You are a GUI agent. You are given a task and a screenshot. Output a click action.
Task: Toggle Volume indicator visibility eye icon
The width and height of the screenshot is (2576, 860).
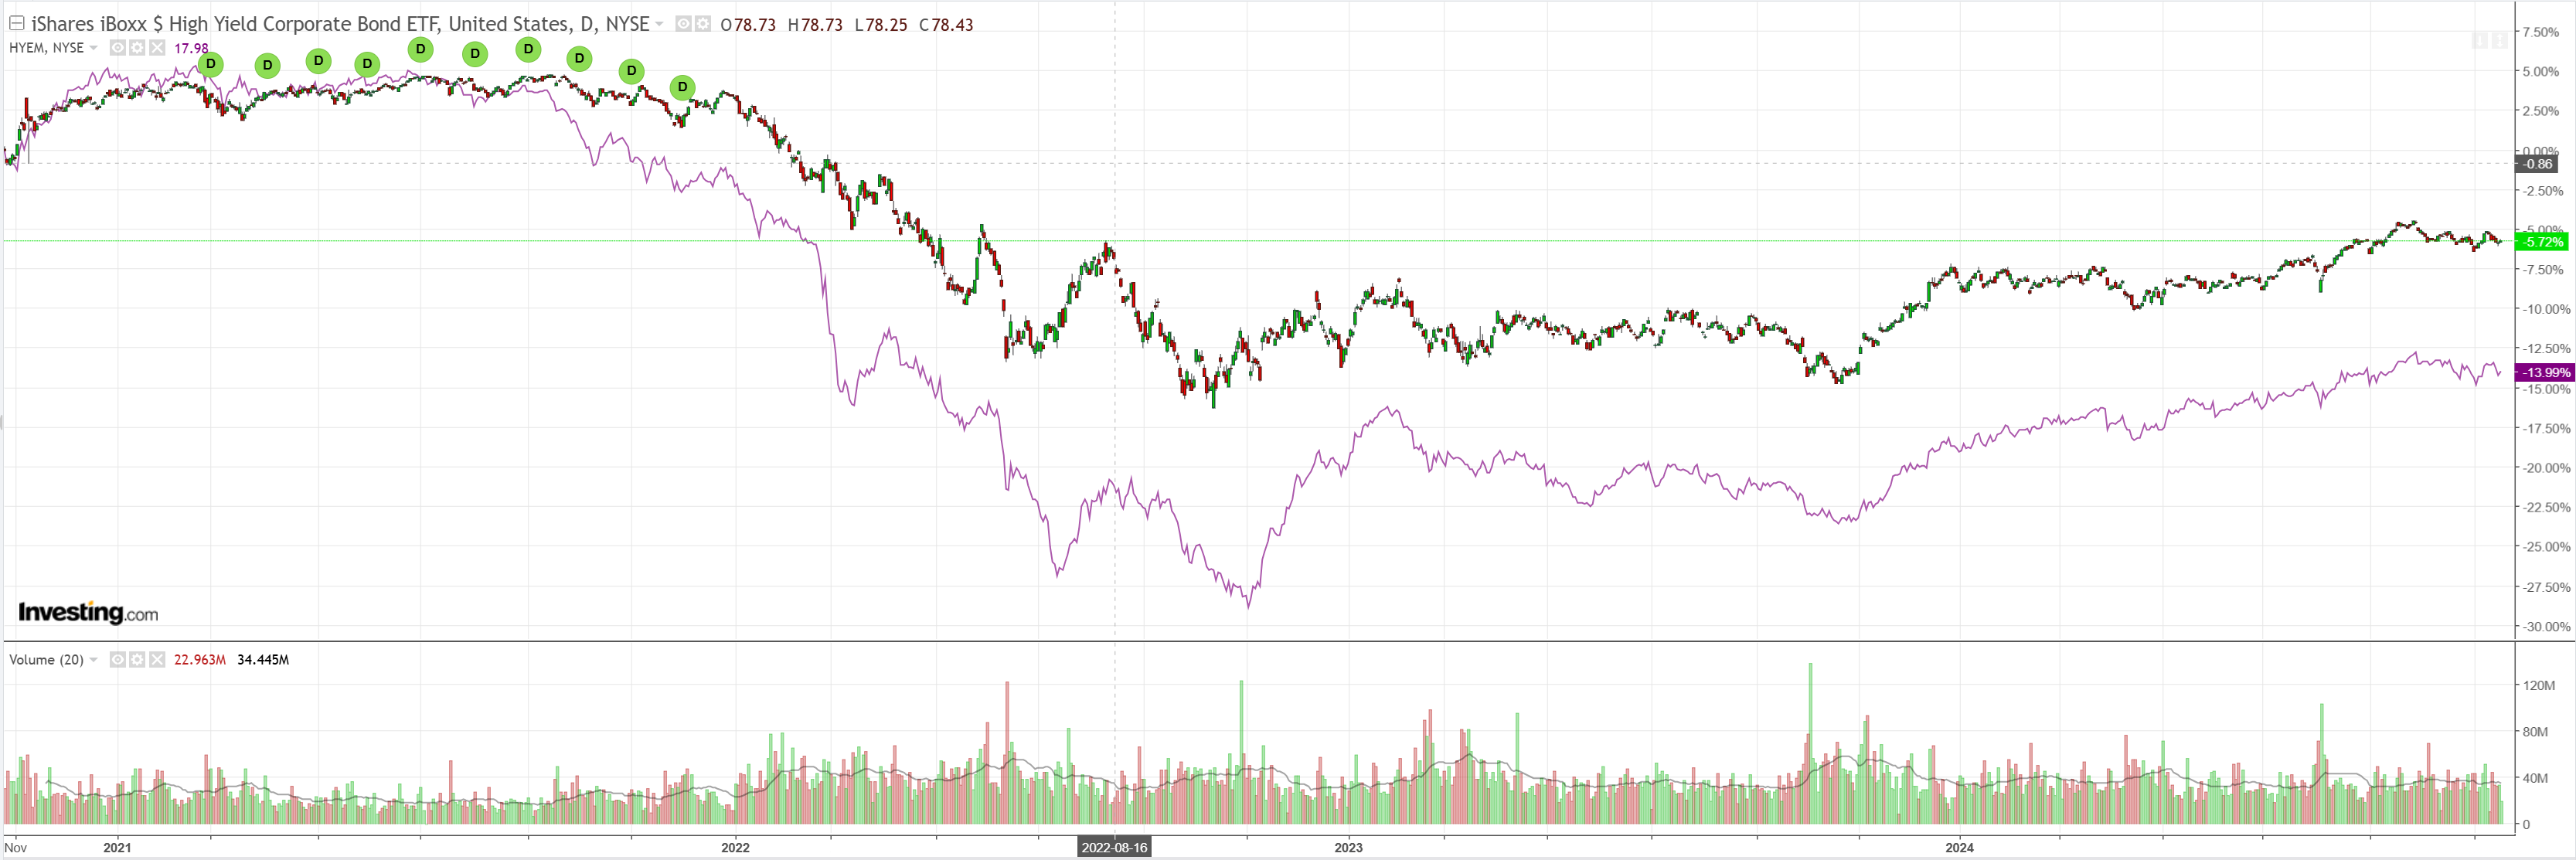(x=118, y=660)
